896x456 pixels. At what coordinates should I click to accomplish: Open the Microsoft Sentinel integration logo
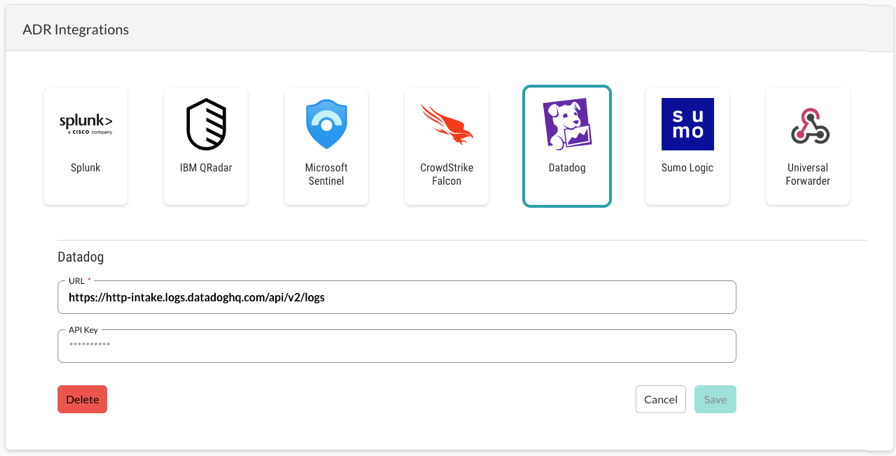click(x=326, y=124)
